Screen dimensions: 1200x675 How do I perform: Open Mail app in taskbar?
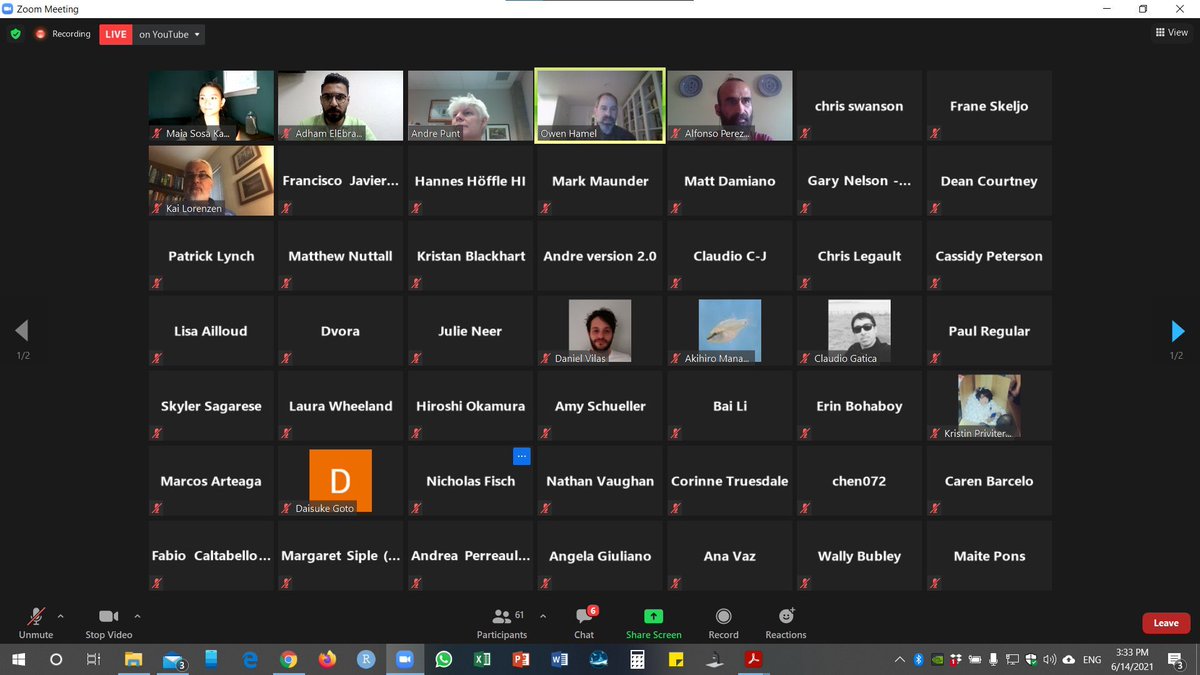click(172, 660)
